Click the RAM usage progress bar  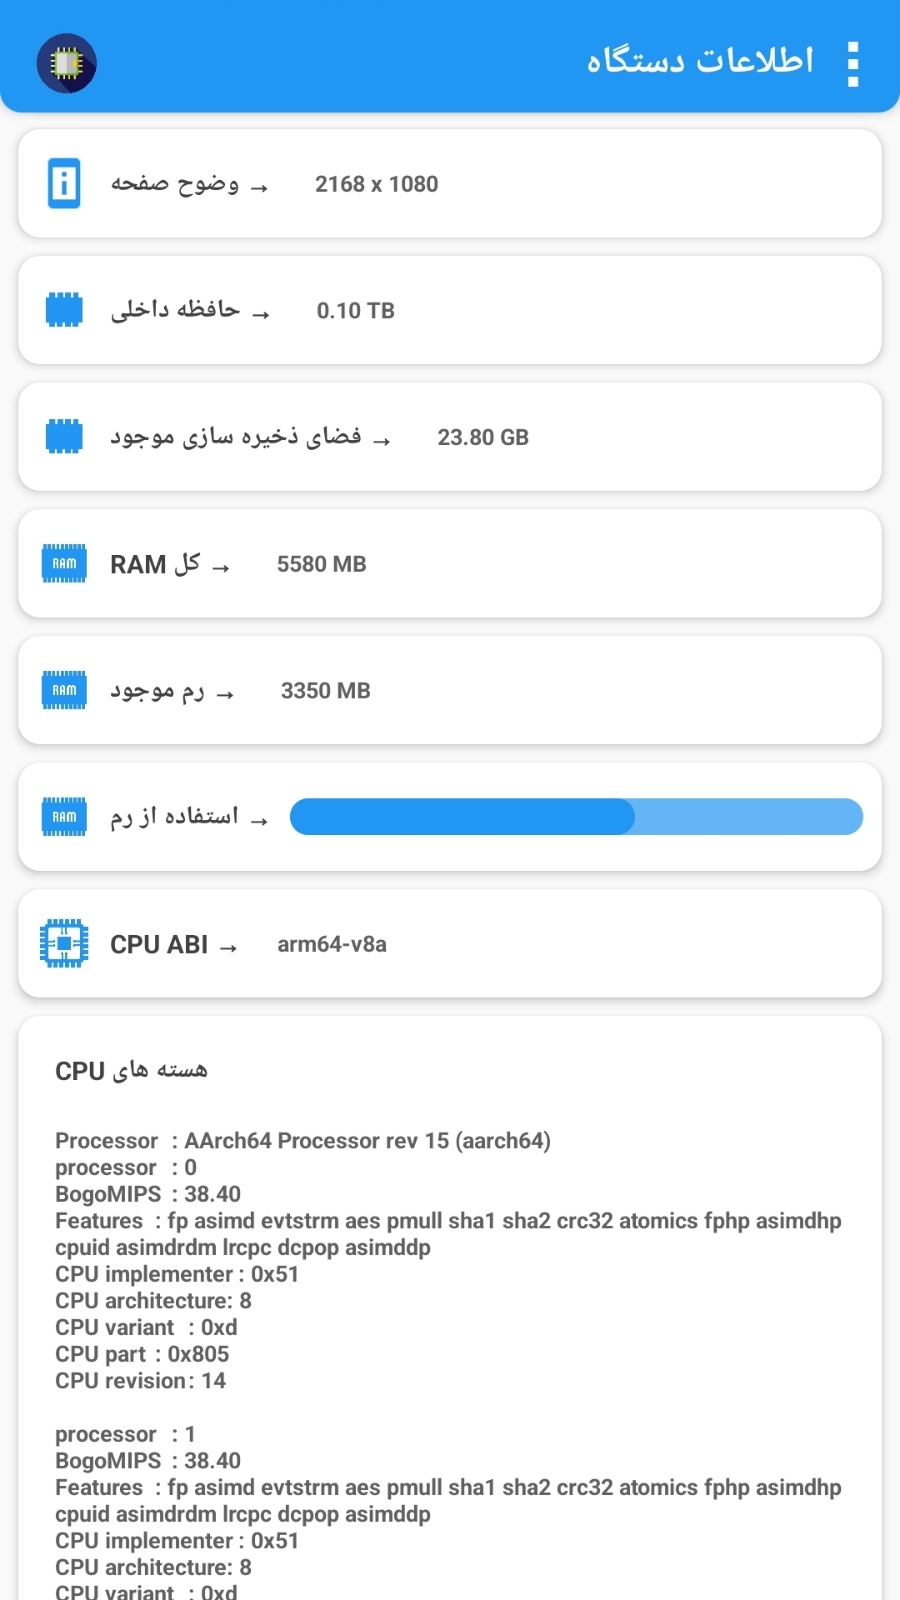pos(575,817)
